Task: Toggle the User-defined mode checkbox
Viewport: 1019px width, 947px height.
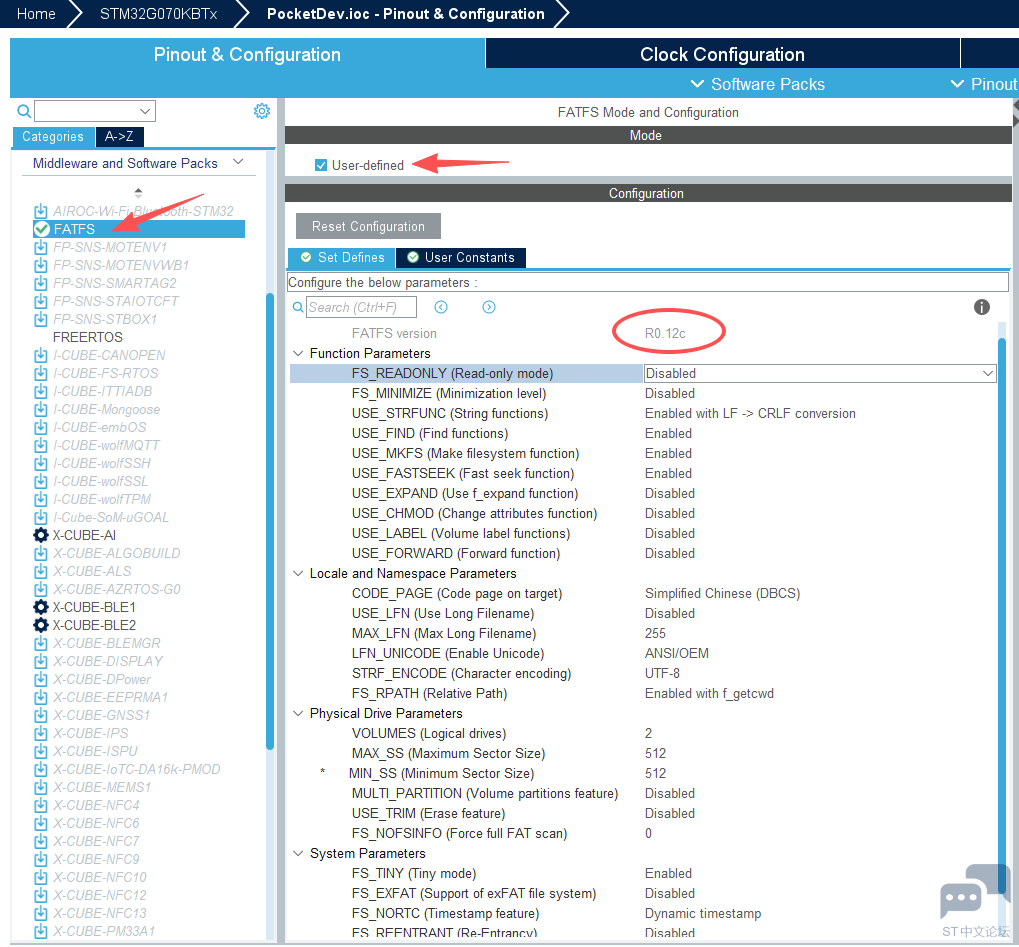Action: point(321,165)
